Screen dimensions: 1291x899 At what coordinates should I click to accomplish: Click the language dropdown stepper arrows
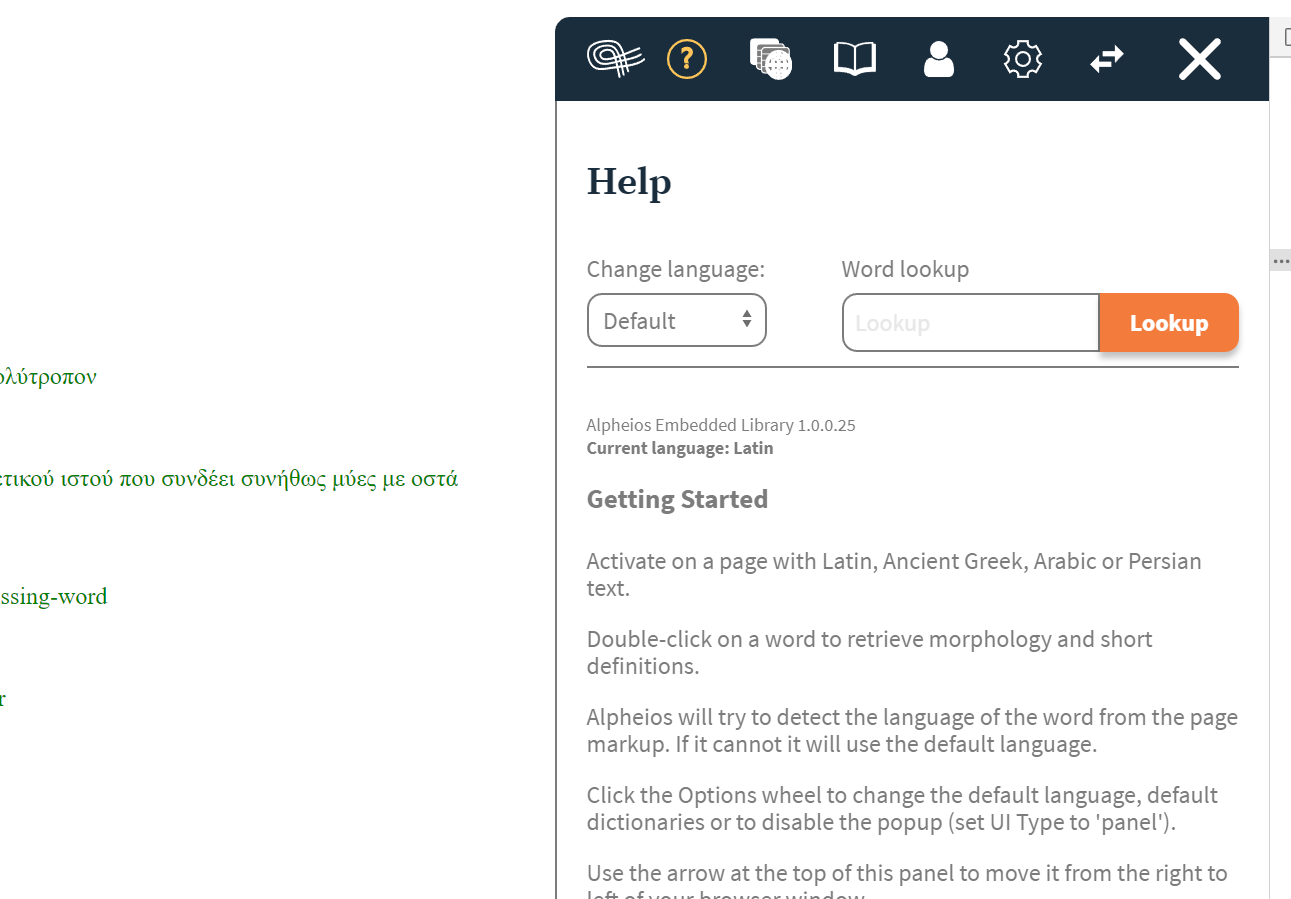[x=746, y=320]
